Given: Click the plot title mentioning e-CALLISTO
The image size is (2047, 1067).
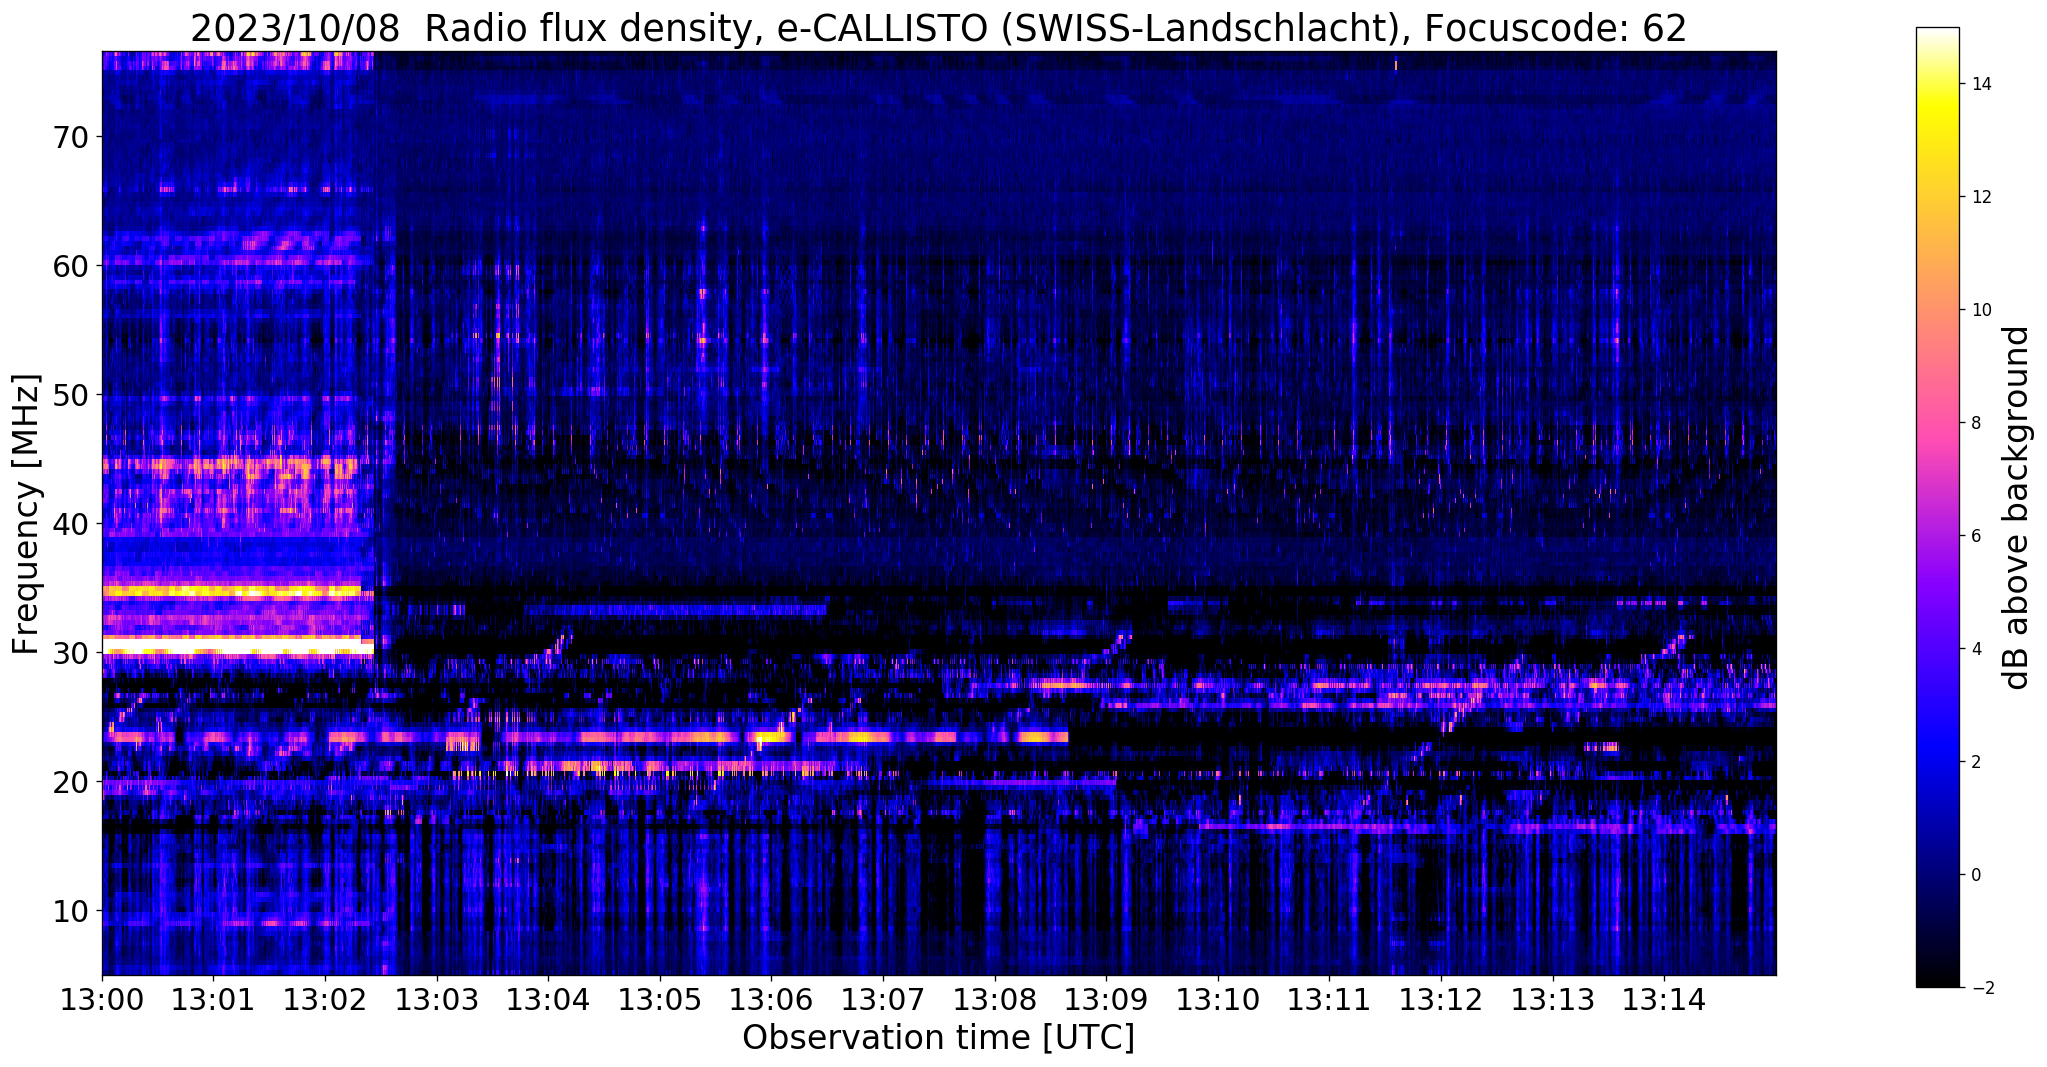Looking at the screenshot, I should (938, 28).
